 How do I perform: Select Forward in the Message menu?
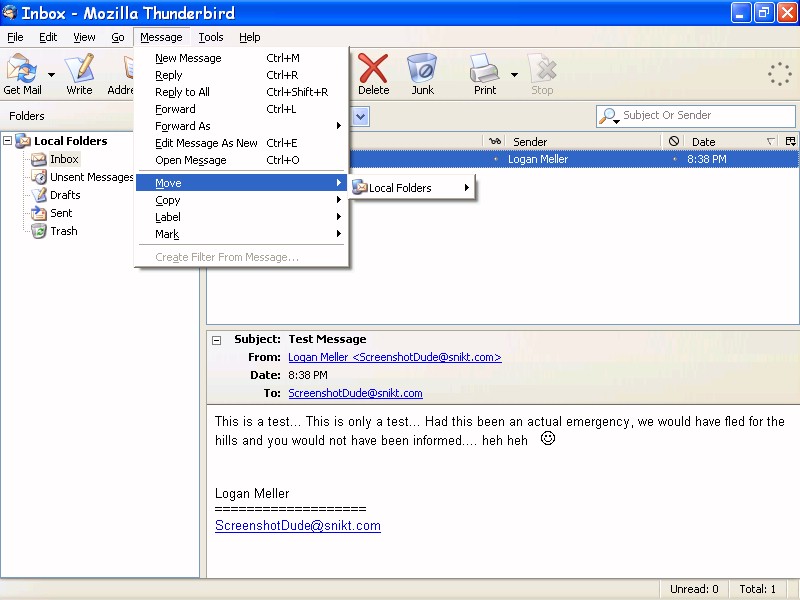tap(241, 109)
